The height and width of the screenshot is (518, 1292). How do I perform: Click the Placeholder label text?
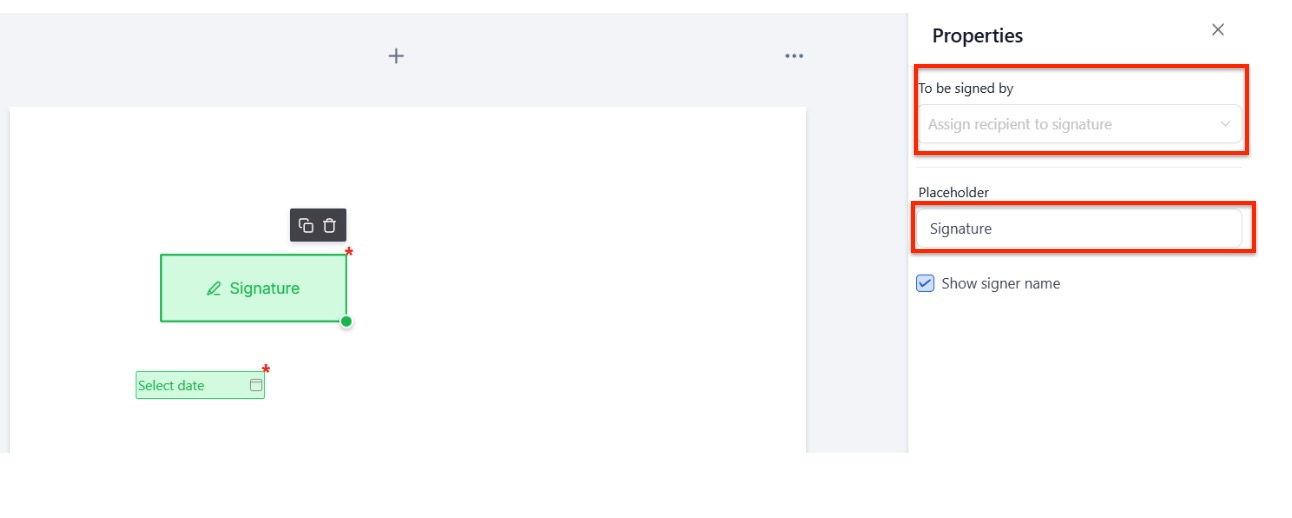953,192
